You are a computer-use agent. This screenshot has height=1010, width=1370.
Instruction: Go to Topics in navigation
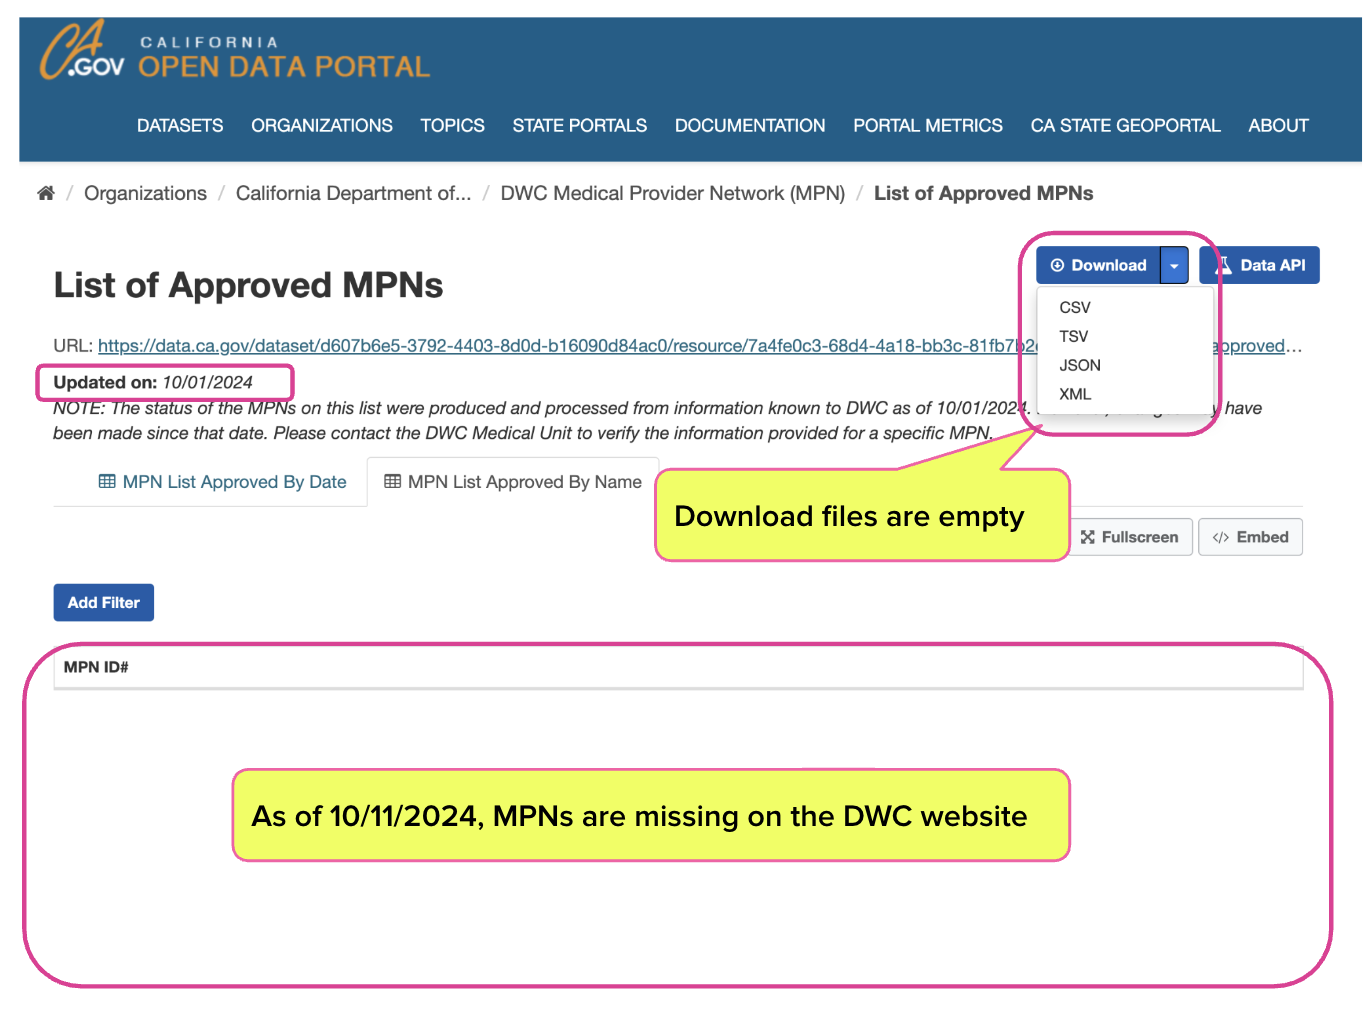pos(452,126)
